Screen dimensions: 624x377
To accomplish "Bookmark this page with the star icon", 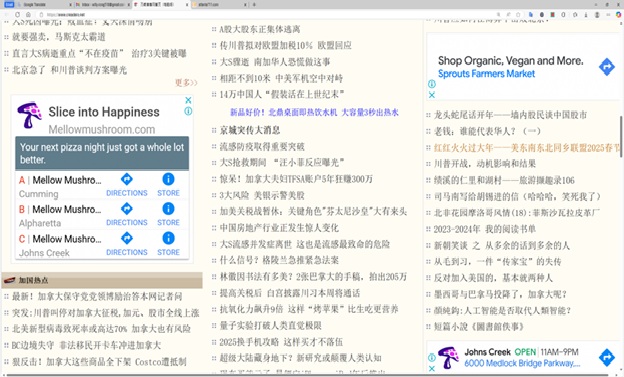I will [518, 14].
